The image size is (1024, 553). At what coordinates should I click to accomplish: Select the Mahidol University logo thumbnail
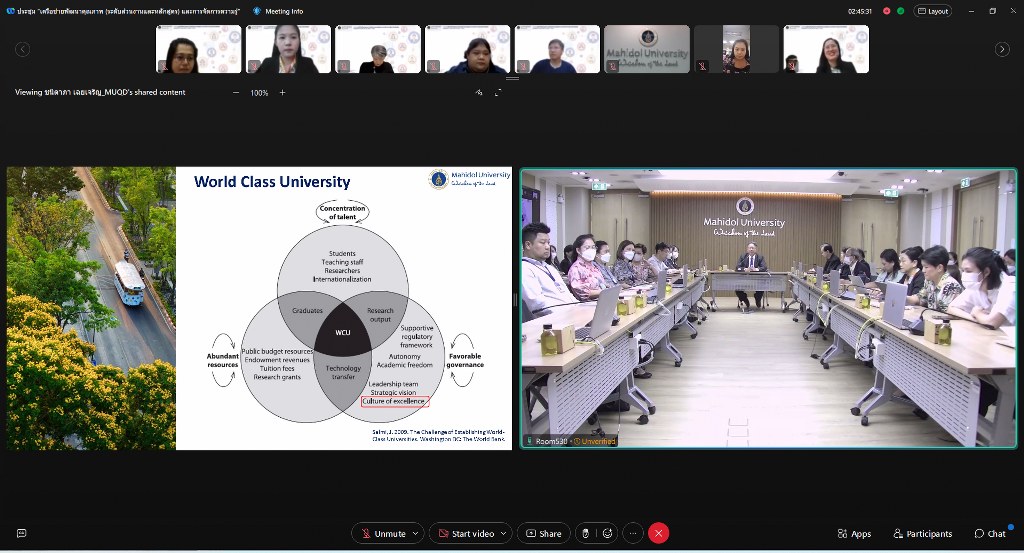click(647, 49)
